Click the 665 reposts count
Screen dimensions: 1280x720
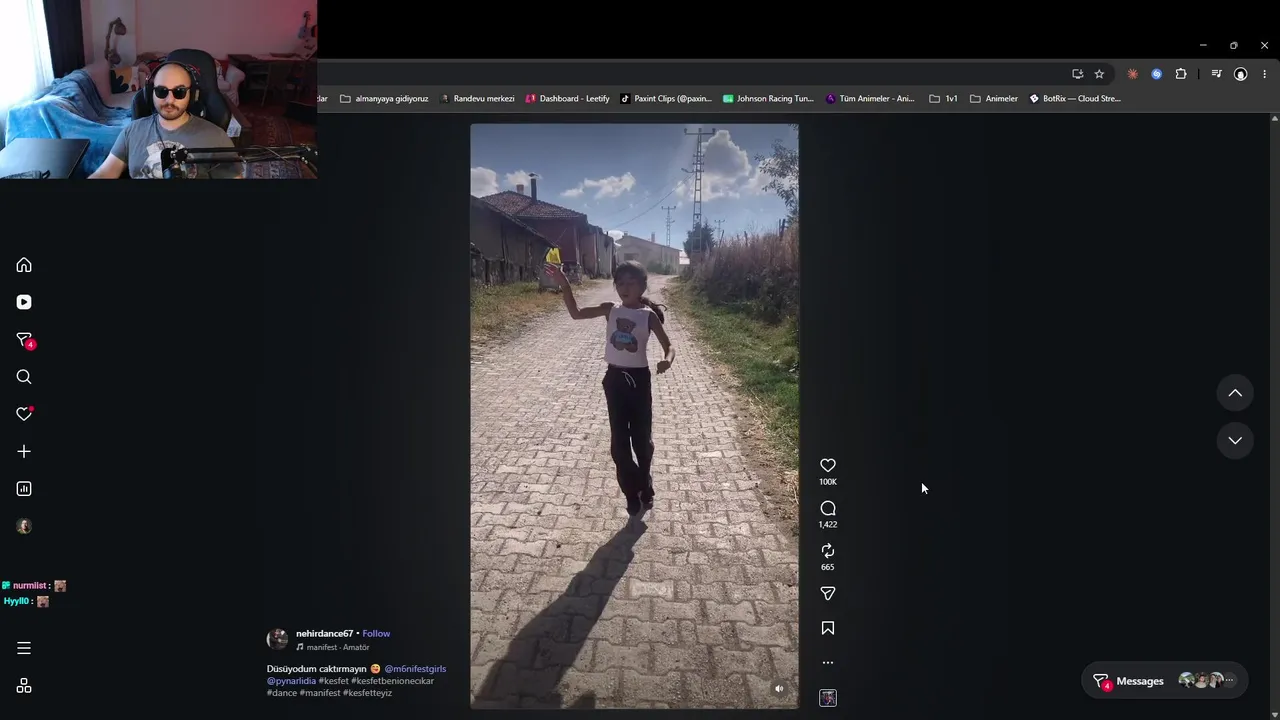[828, 567]
